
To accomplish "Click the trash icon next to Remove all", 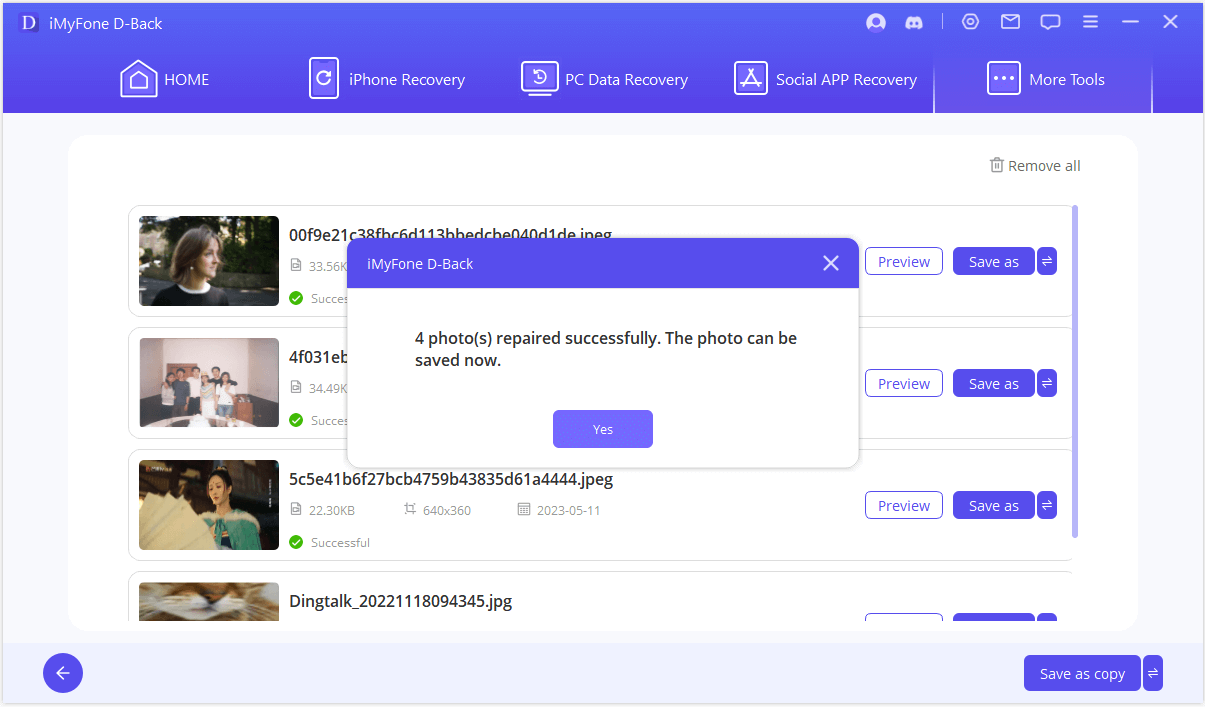I will pos(996,165).
